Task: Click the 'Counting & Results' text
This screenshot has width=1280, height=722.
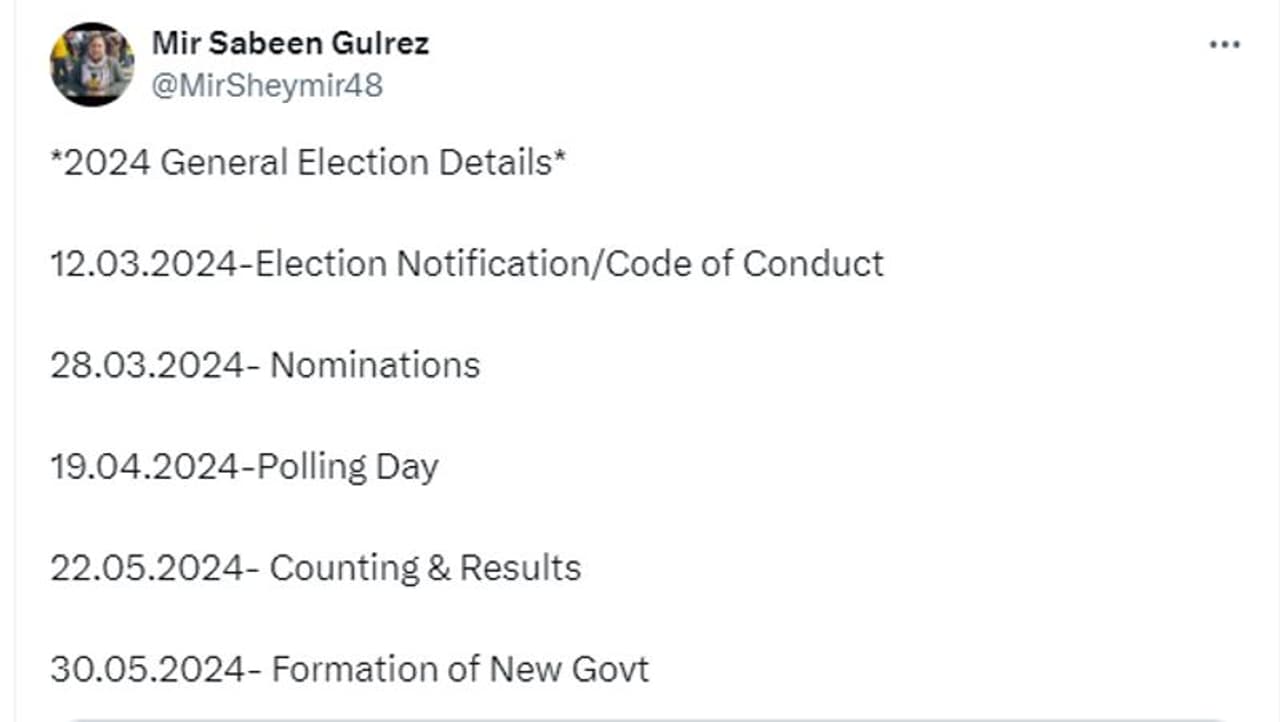Action: 425,568
